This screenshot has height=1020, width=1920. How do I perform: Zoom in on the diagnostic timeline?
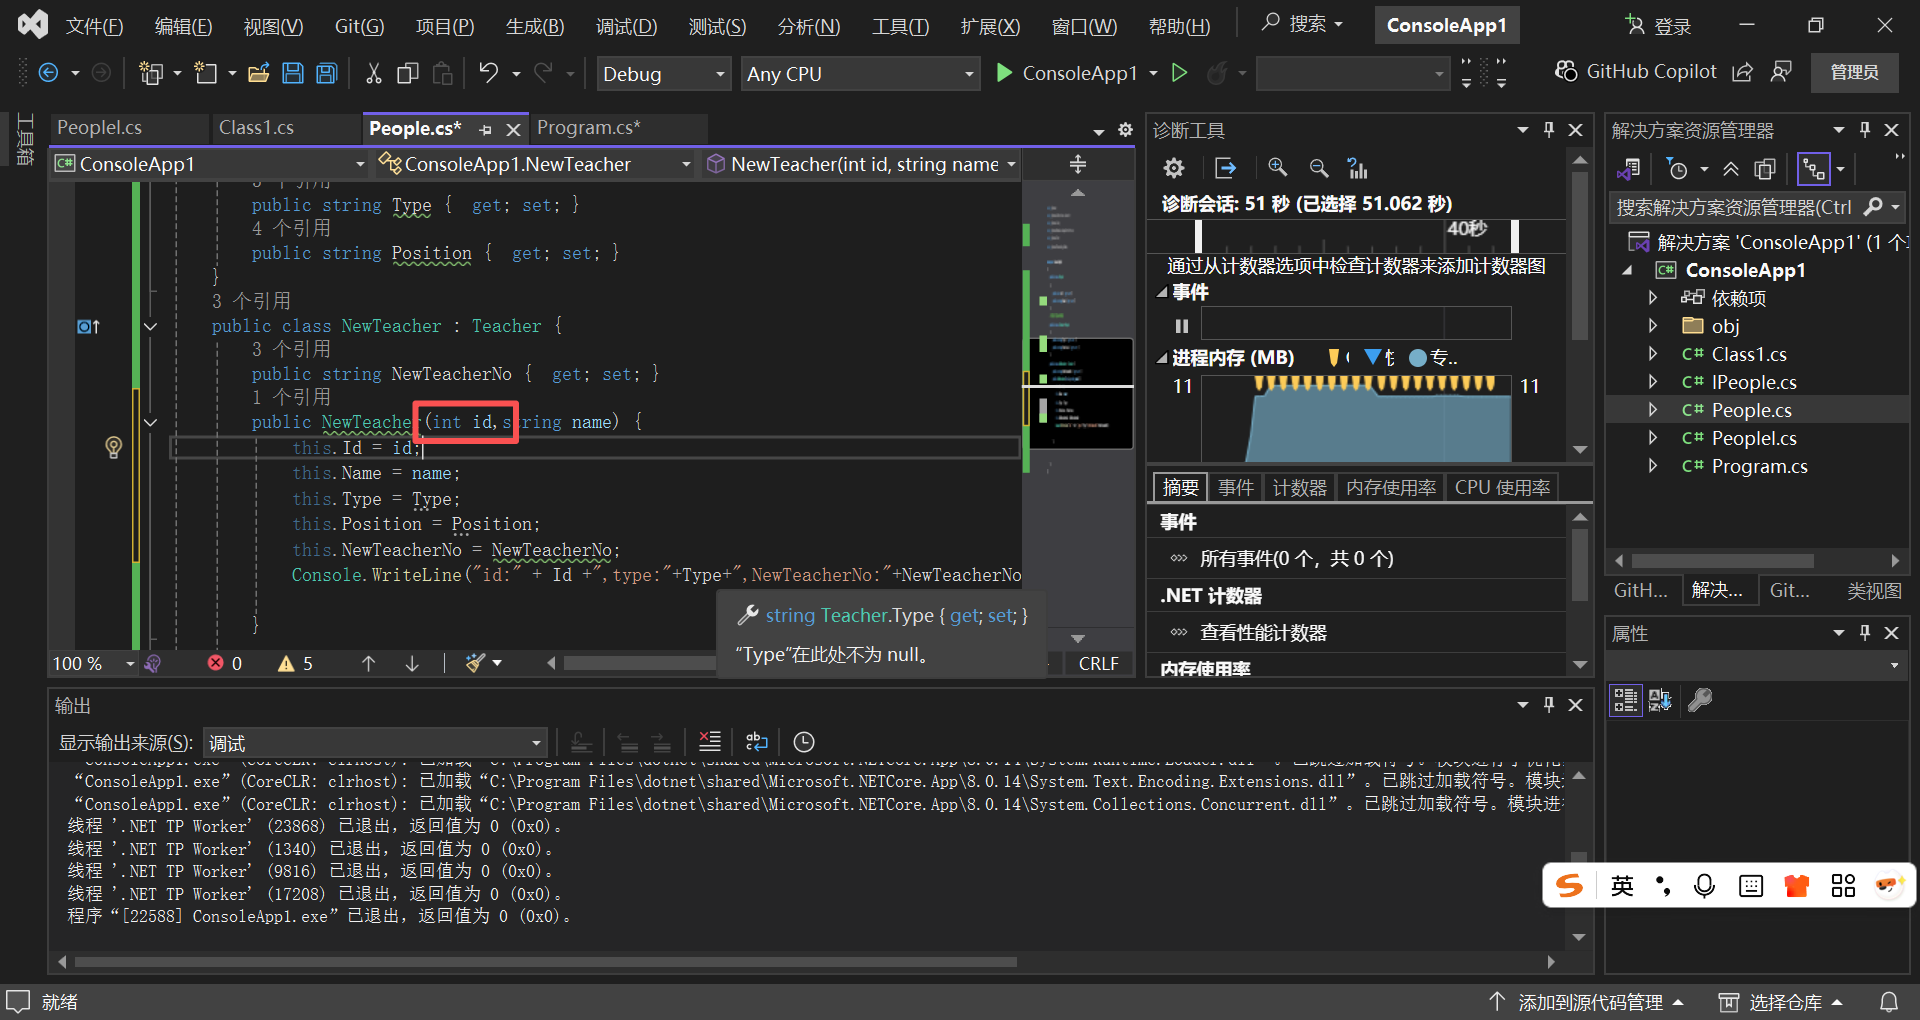click(1278, 168)
